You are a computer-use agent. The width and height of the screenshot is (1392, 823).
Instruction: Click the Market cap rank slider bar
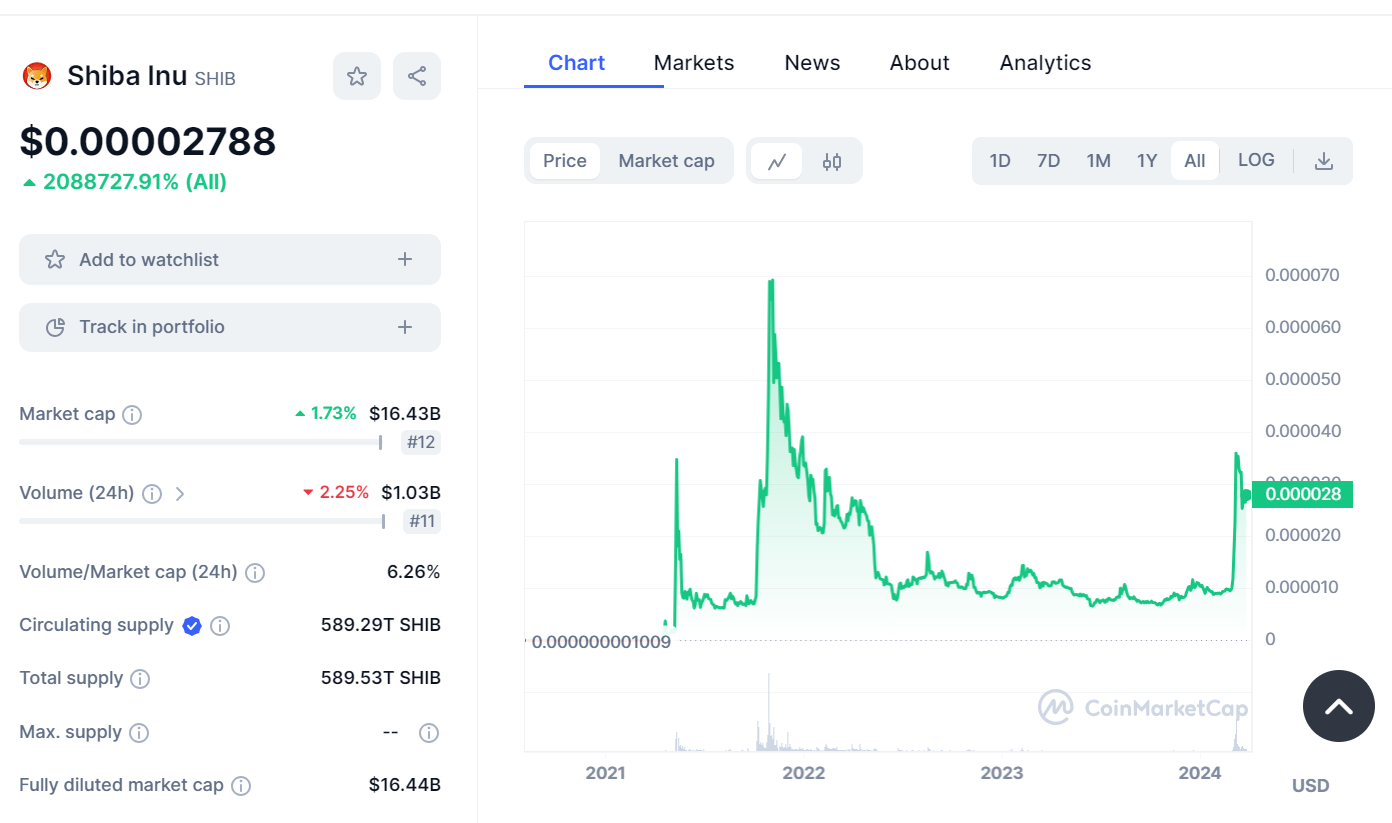(200, 442)
